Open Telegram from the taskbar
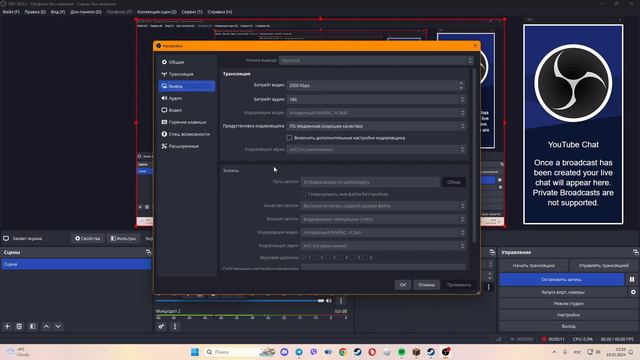Viewport: 640px width, 360px height. 299,352
